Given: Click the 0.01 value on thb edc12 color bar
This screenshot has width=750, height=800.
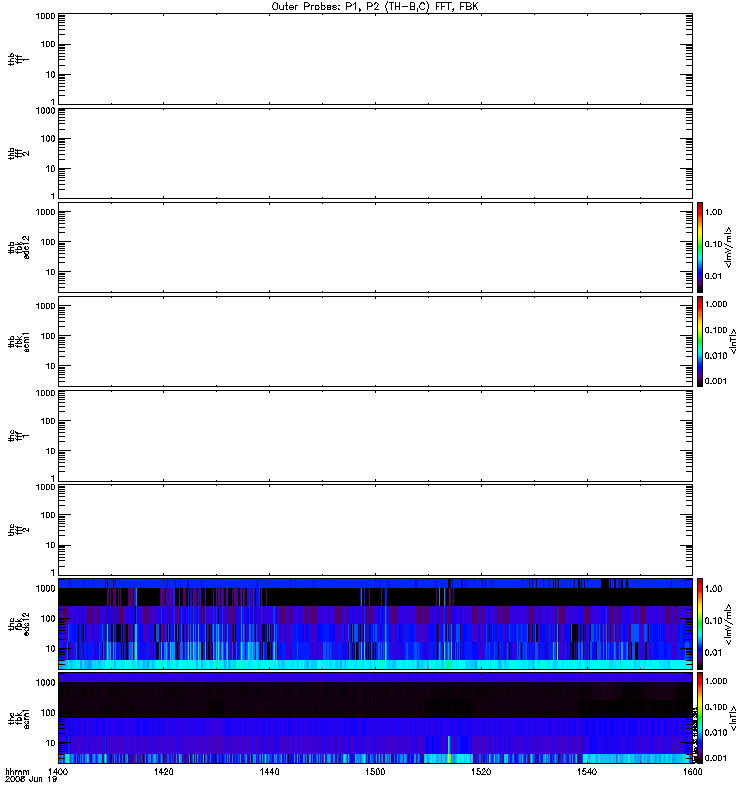Looking at the screenshot, I should pyautogui.click(x=713, y=276).
